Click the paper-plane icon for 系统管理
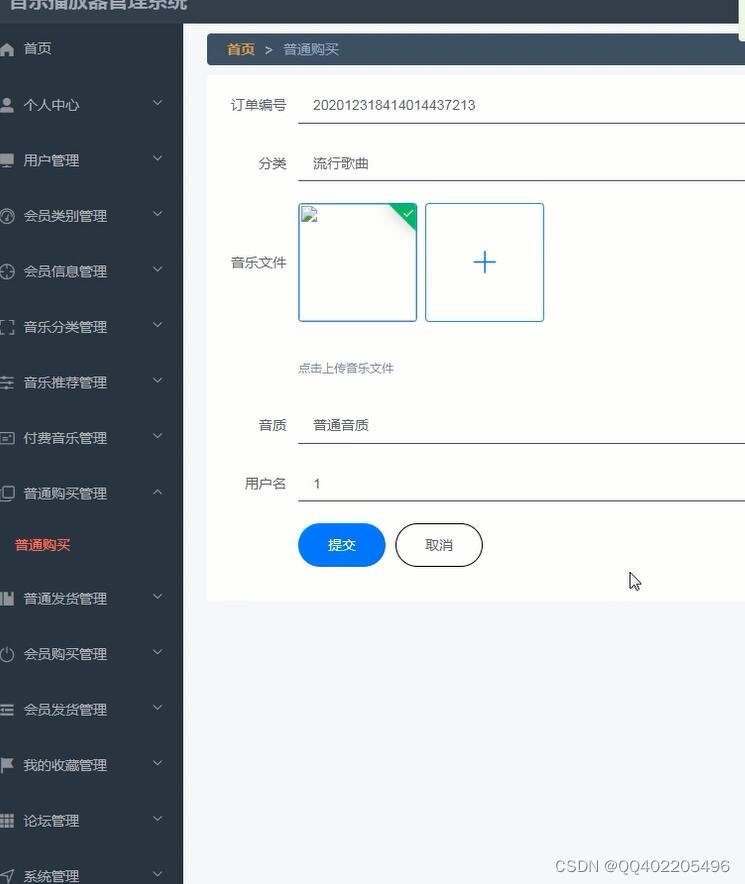The height and width of the screenshot is (884, 745). [x=7, y=876]
